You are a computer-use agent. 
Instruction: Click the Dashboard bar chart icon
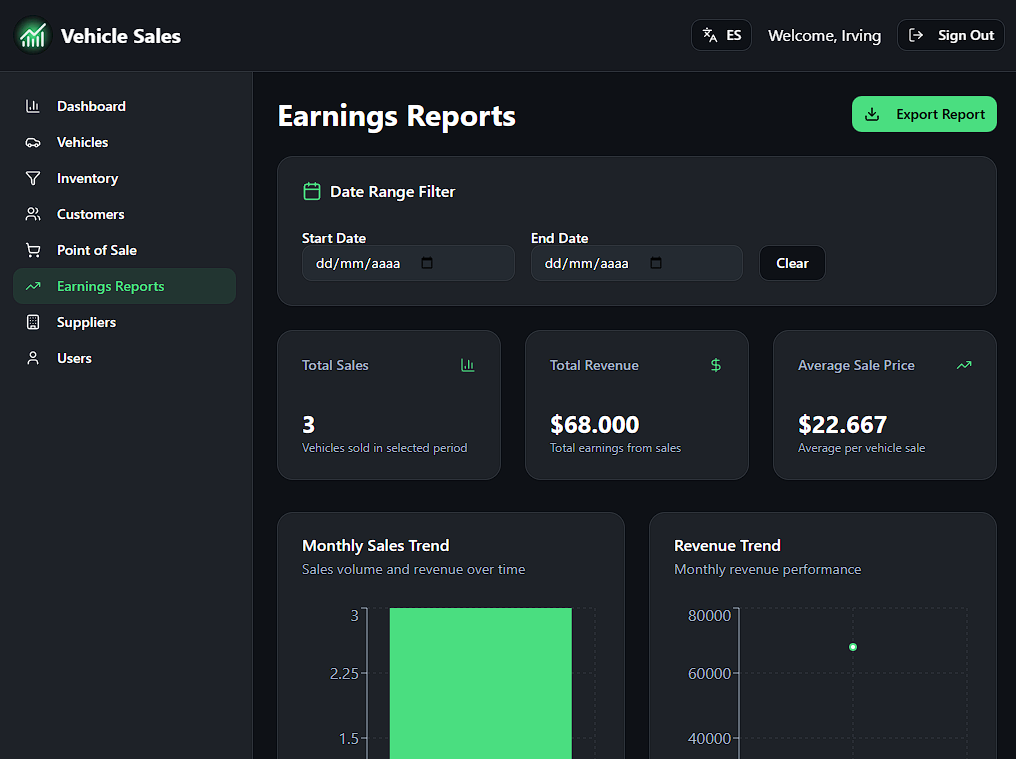coord(33,106)
